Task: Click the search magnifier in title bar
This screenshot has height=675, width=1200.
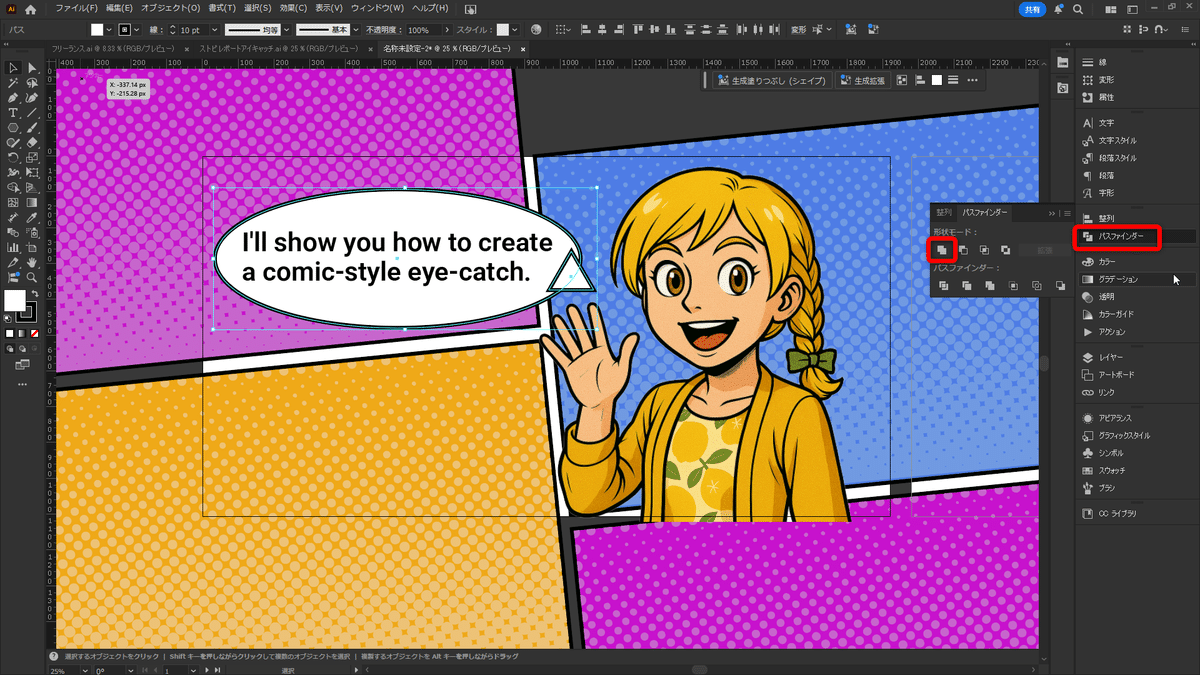Action: click(x=1078, y=9)
